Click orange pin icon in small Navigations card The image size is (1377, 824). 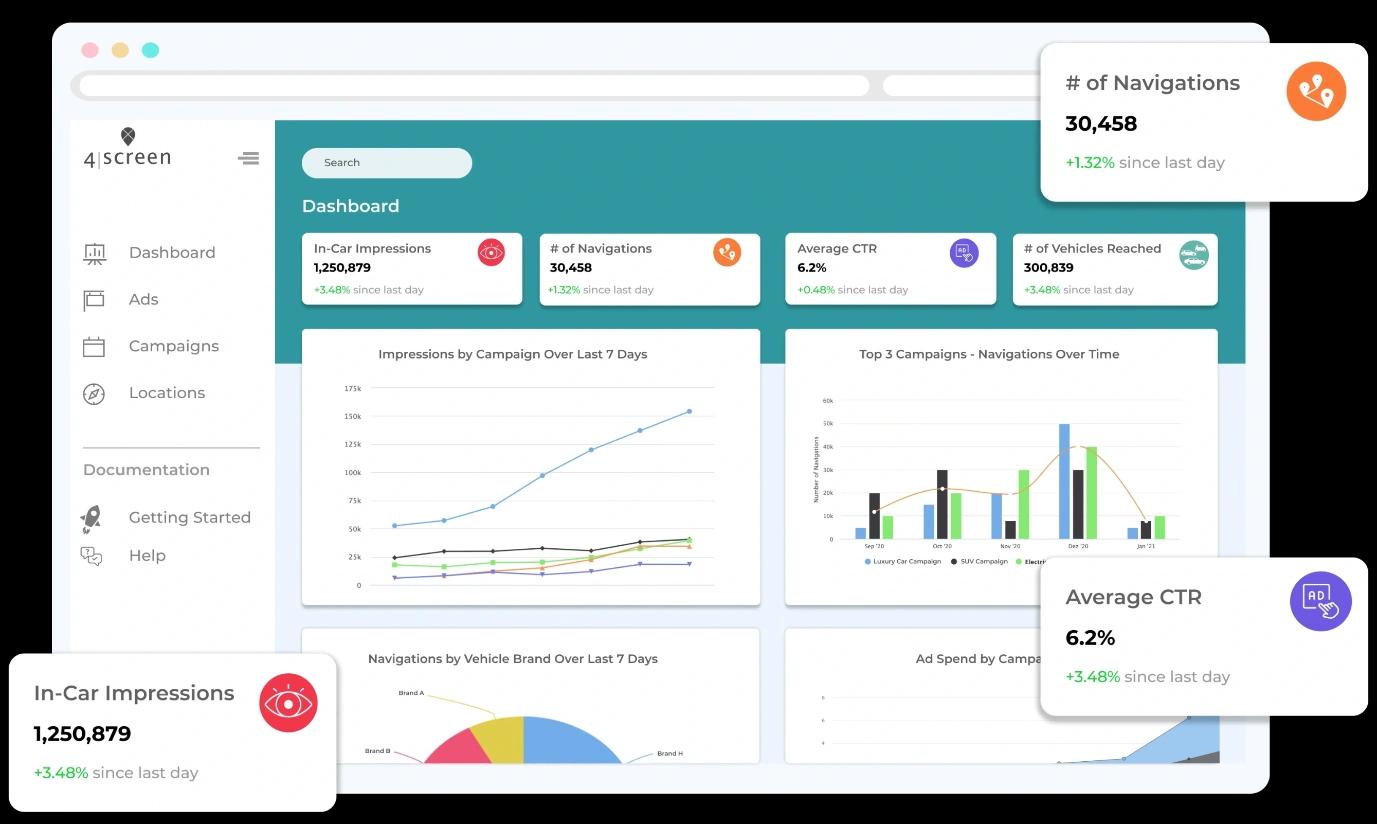(727, 252)
